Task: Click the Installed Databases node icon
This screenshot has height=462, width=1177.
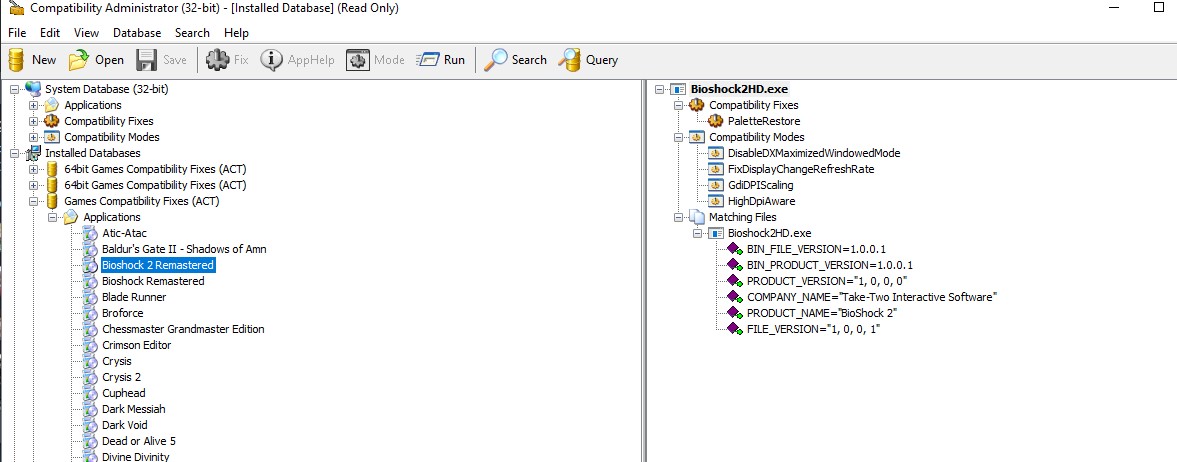Action: point(35,153)
